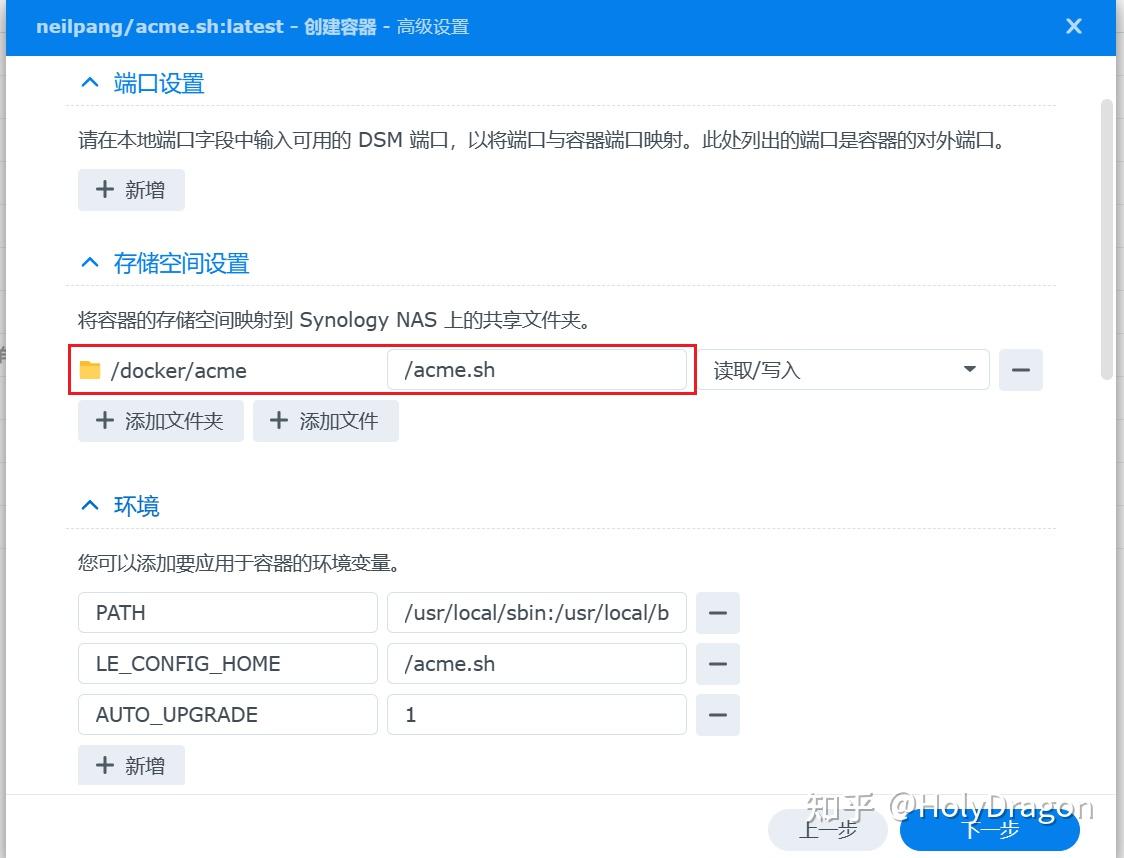
Task: Click the plus icon on 新增 port button
Action: 106,189
